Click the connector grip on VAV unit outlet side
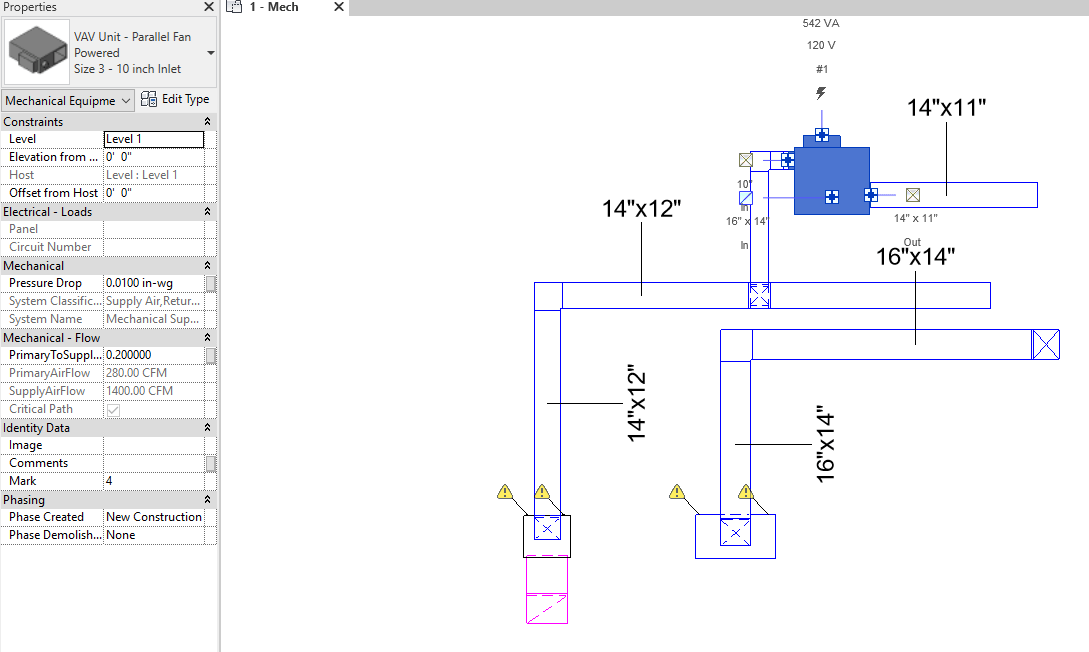 (871, 195)
